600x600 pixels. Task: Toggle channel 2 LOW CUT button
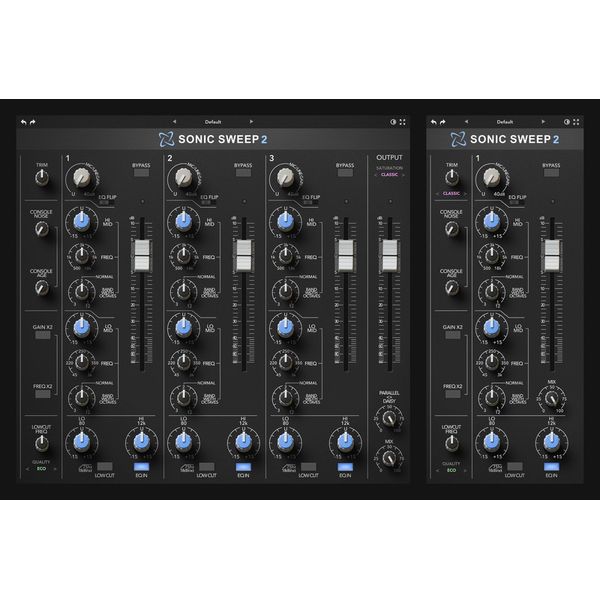pyautogui.click(x=207, y=467)
